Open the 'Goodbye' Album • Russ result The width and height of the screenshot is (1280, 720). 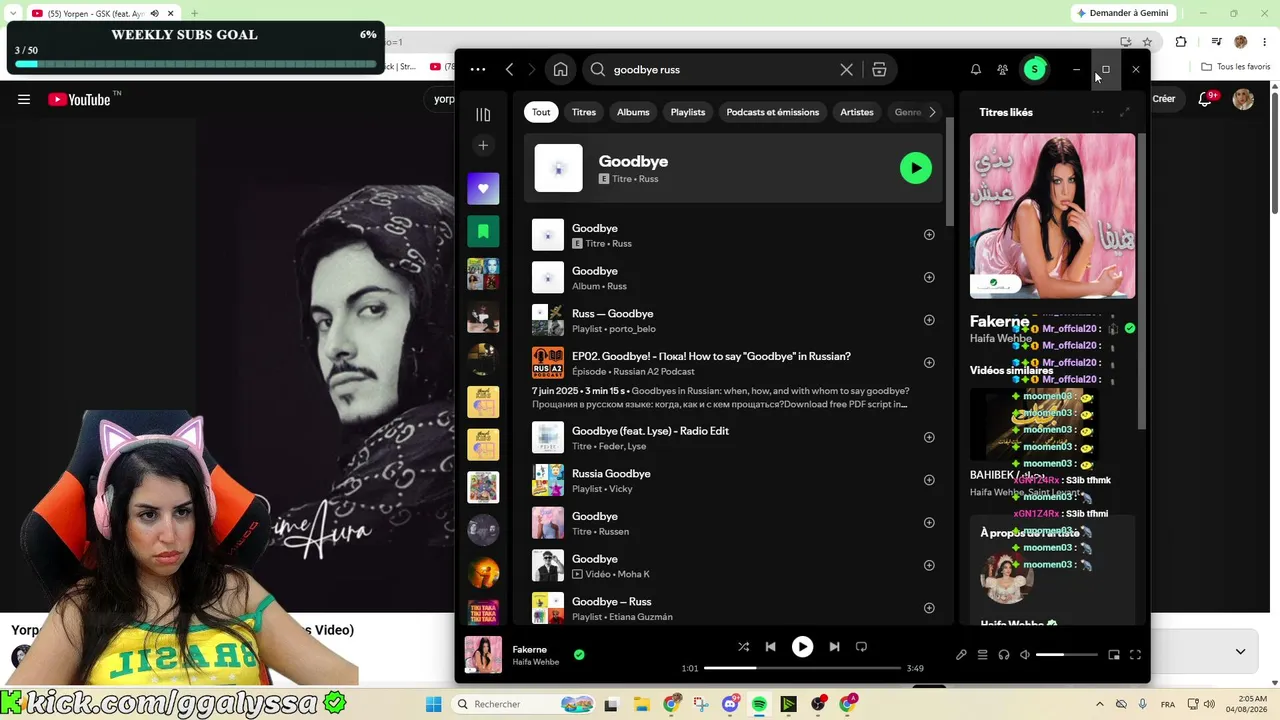(734, 277)
